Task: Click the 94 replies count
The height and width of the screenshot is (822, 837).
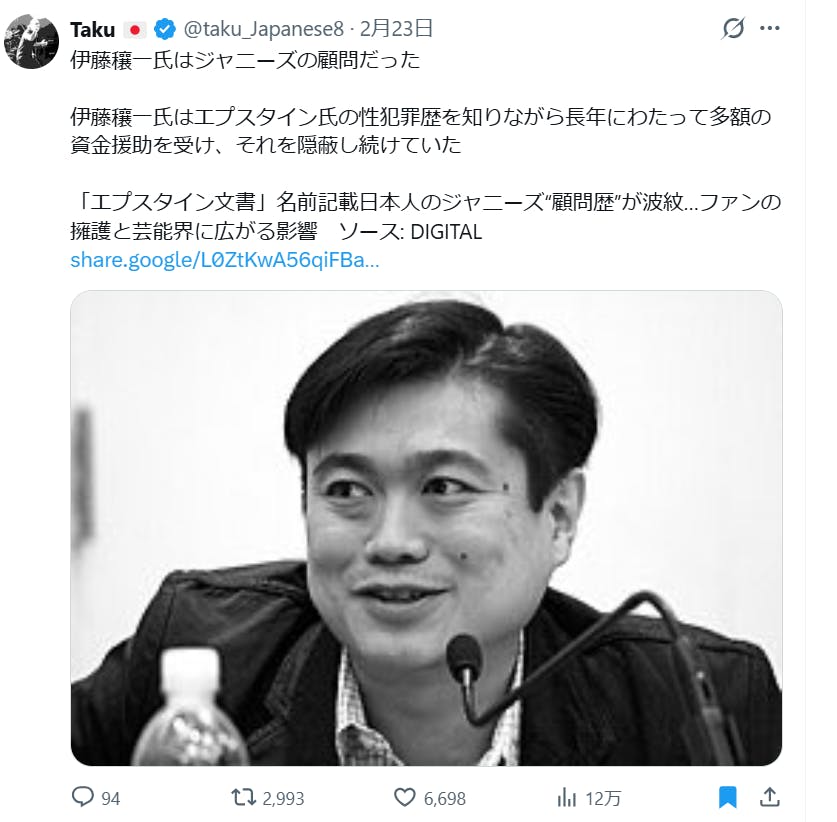Action: [110, 799]
